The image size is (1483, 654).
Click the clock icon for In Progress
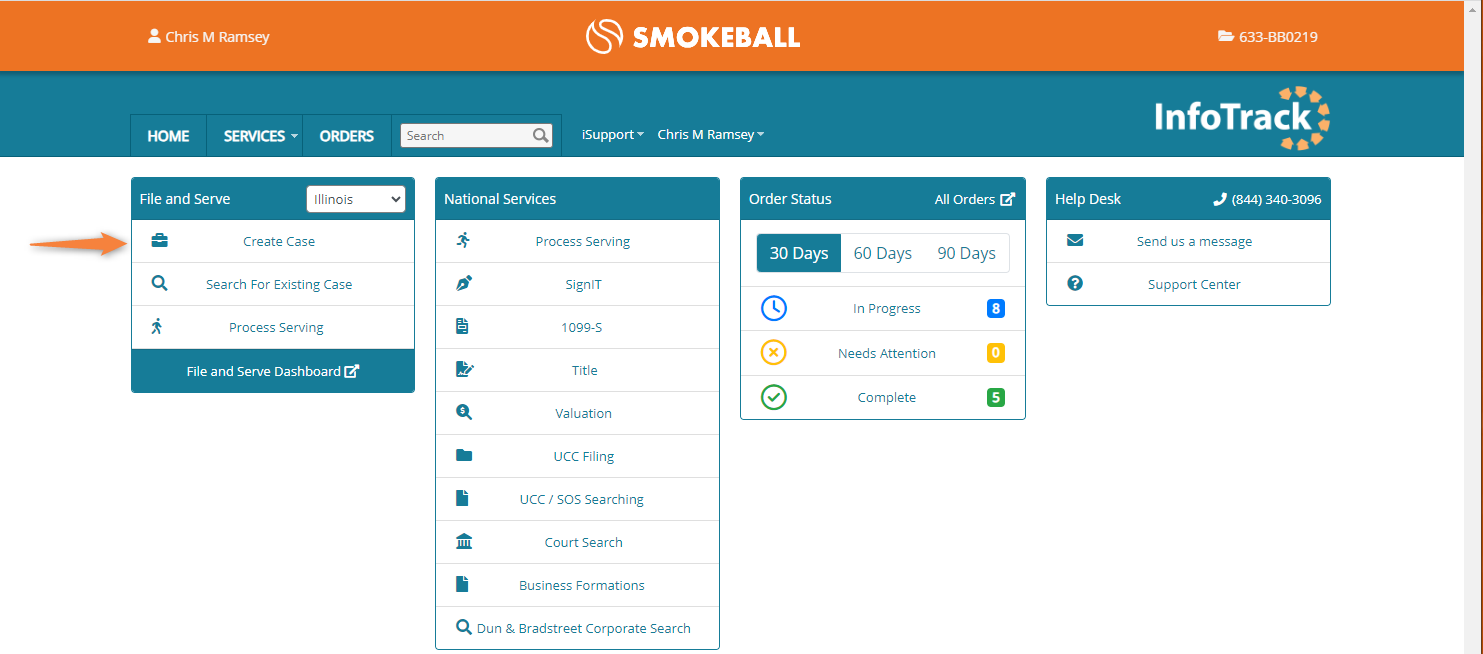coord(774,308)
